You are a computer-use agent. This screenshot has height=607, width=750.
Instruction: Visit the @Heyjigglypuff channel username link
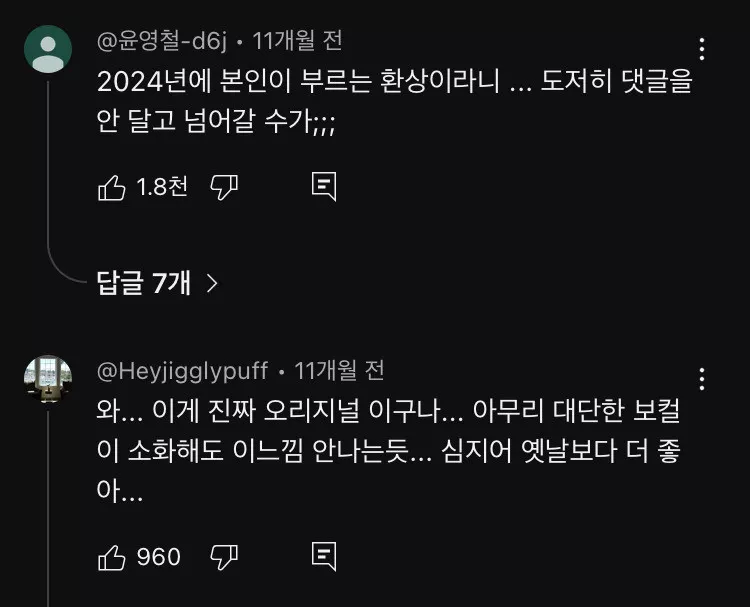[x=182, y=371]
